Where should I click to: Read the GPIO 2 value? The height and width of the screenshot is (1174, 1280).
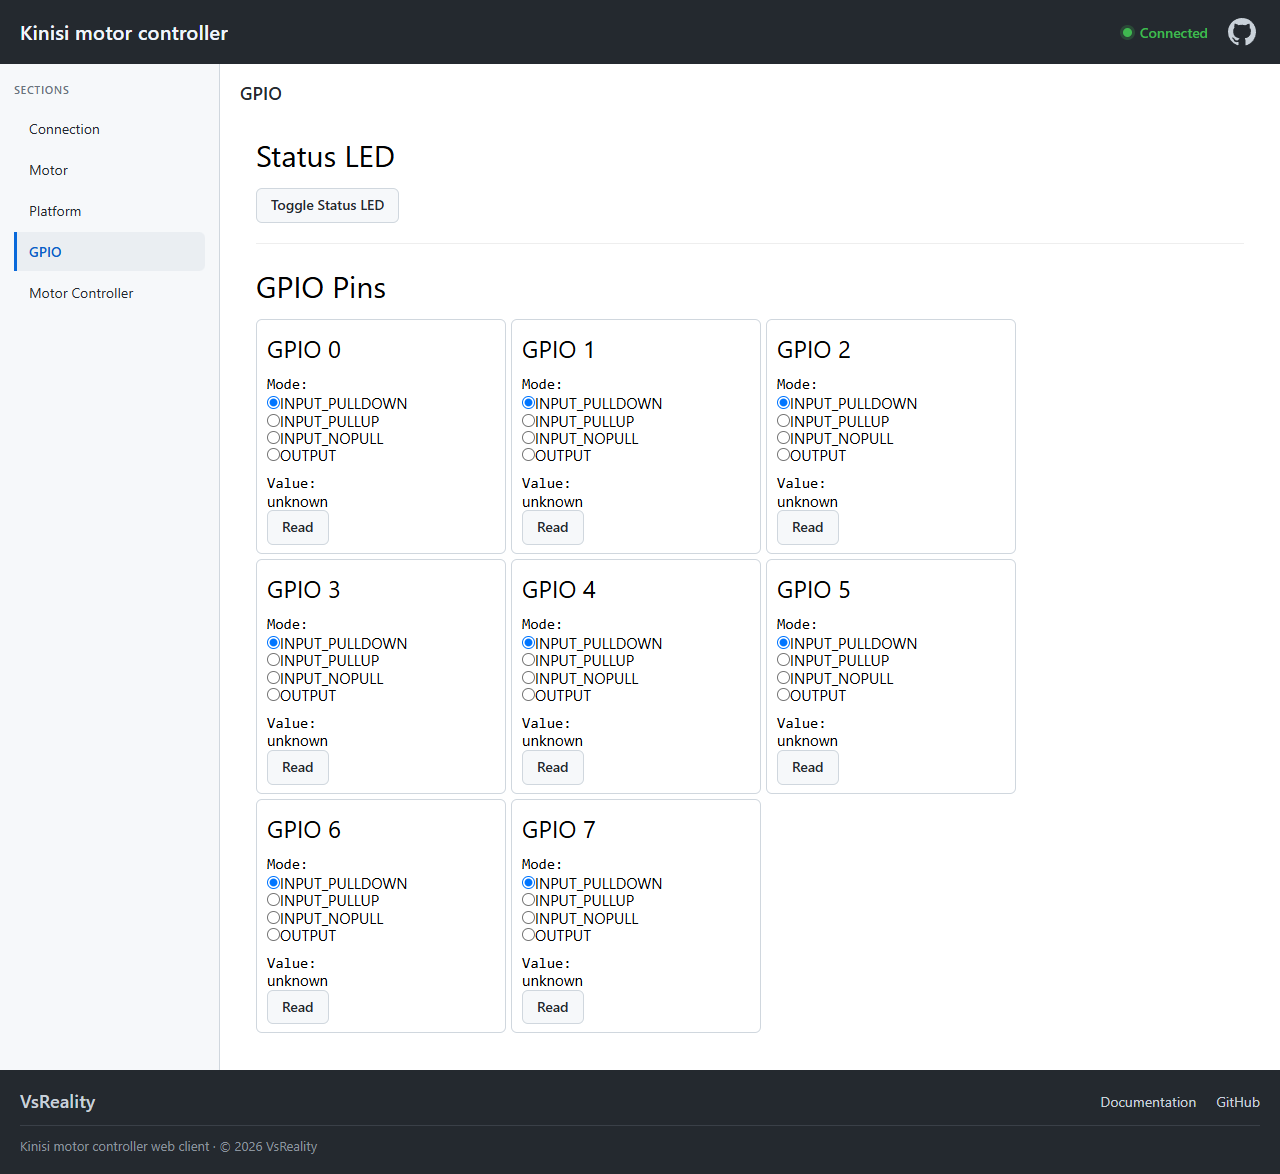tap(808, 527)
